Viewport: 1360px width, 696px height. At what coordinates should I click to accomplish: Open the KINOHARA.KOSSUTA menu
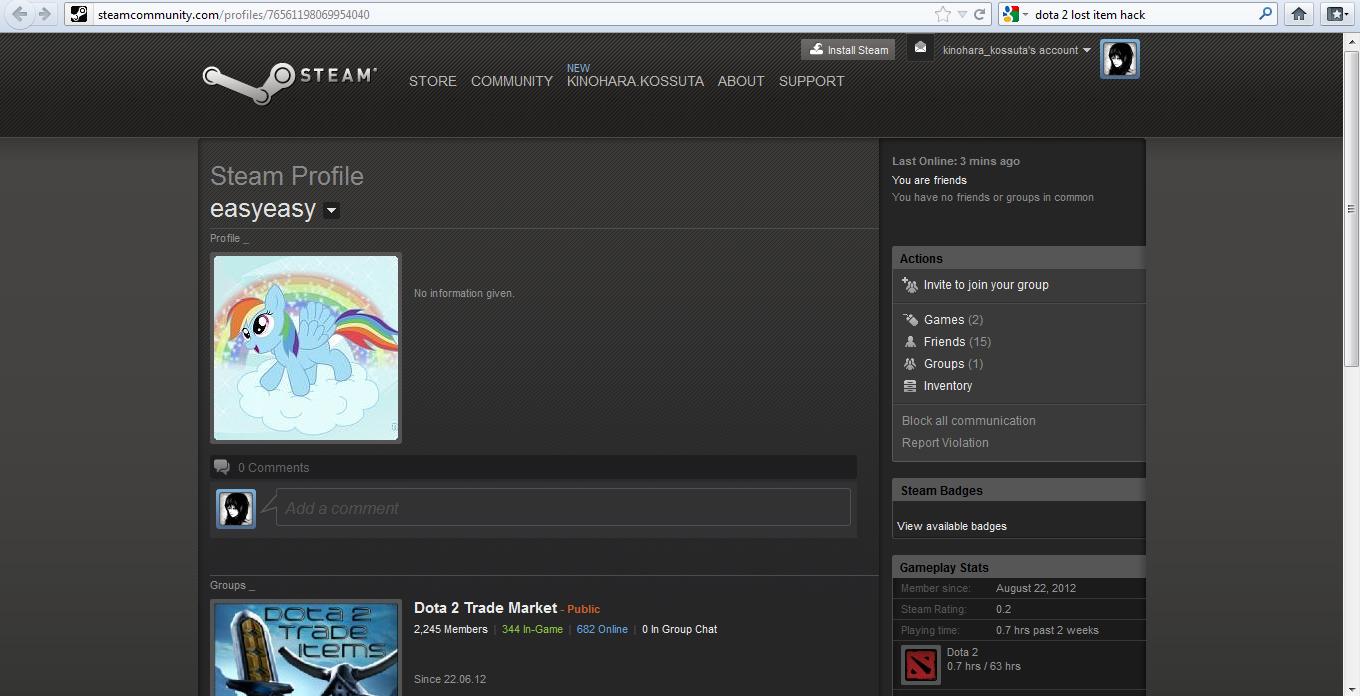[x=635, y=81]
